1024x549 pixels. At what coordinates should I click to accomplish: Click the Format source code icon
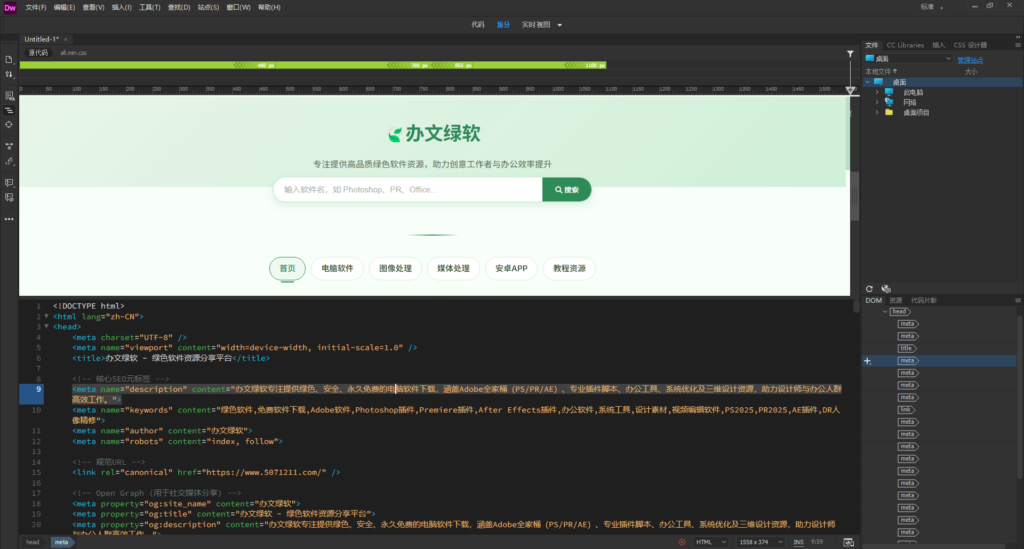tap(9, 110)
